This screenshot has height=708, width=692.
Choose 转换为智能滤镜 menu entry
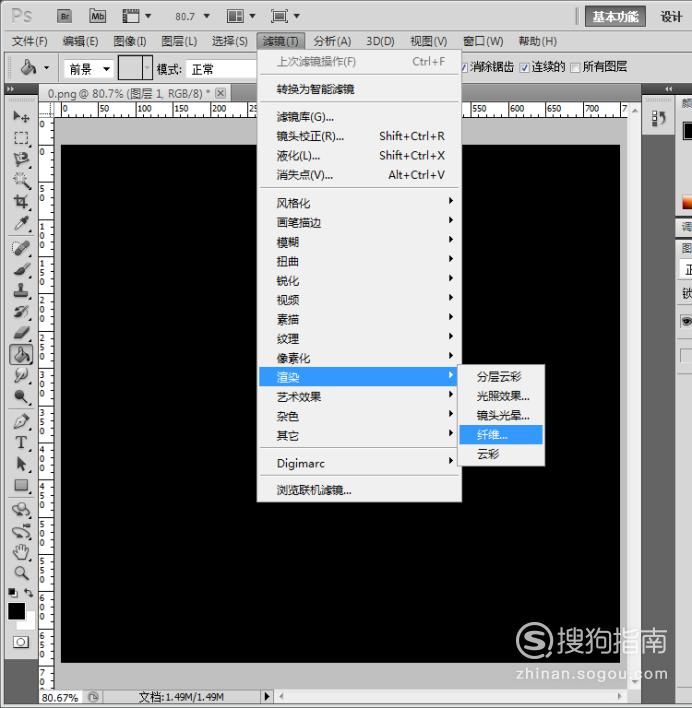(359, 89)
